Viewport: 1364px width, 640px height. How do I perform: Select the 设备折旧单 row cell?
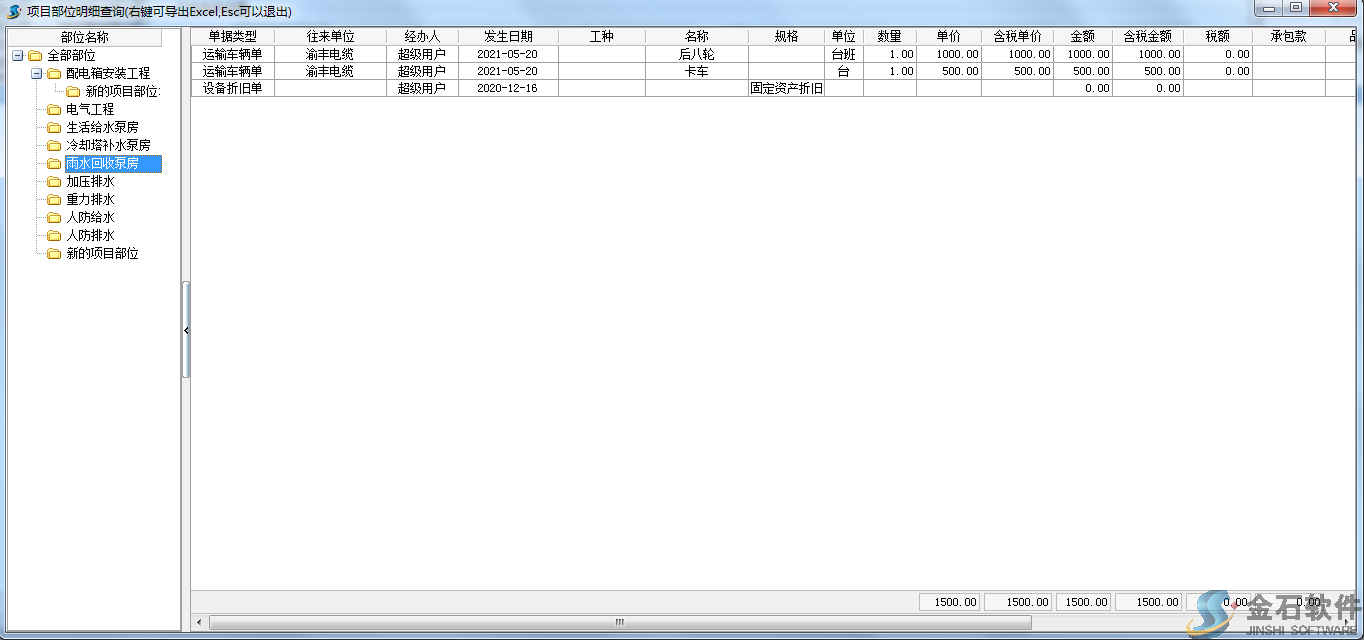point(232,88)
